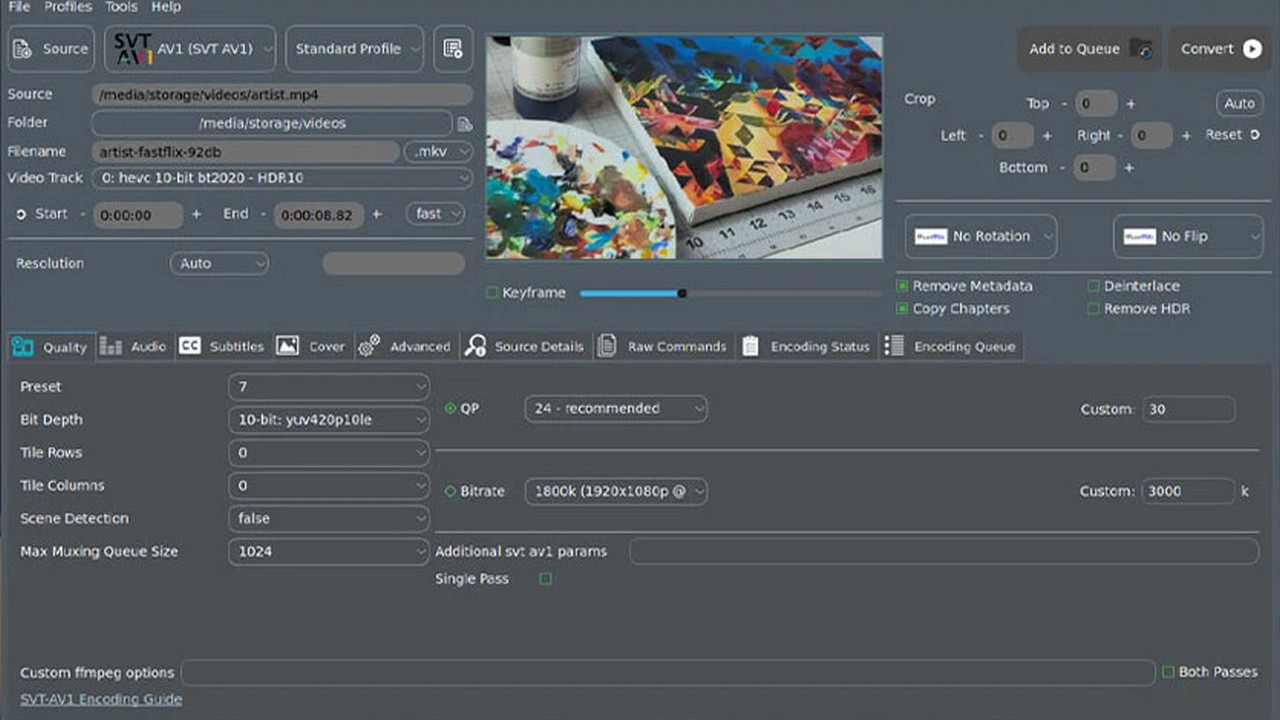
Task: Toggle the Deinterlace checkbox
Action: 1094,286
